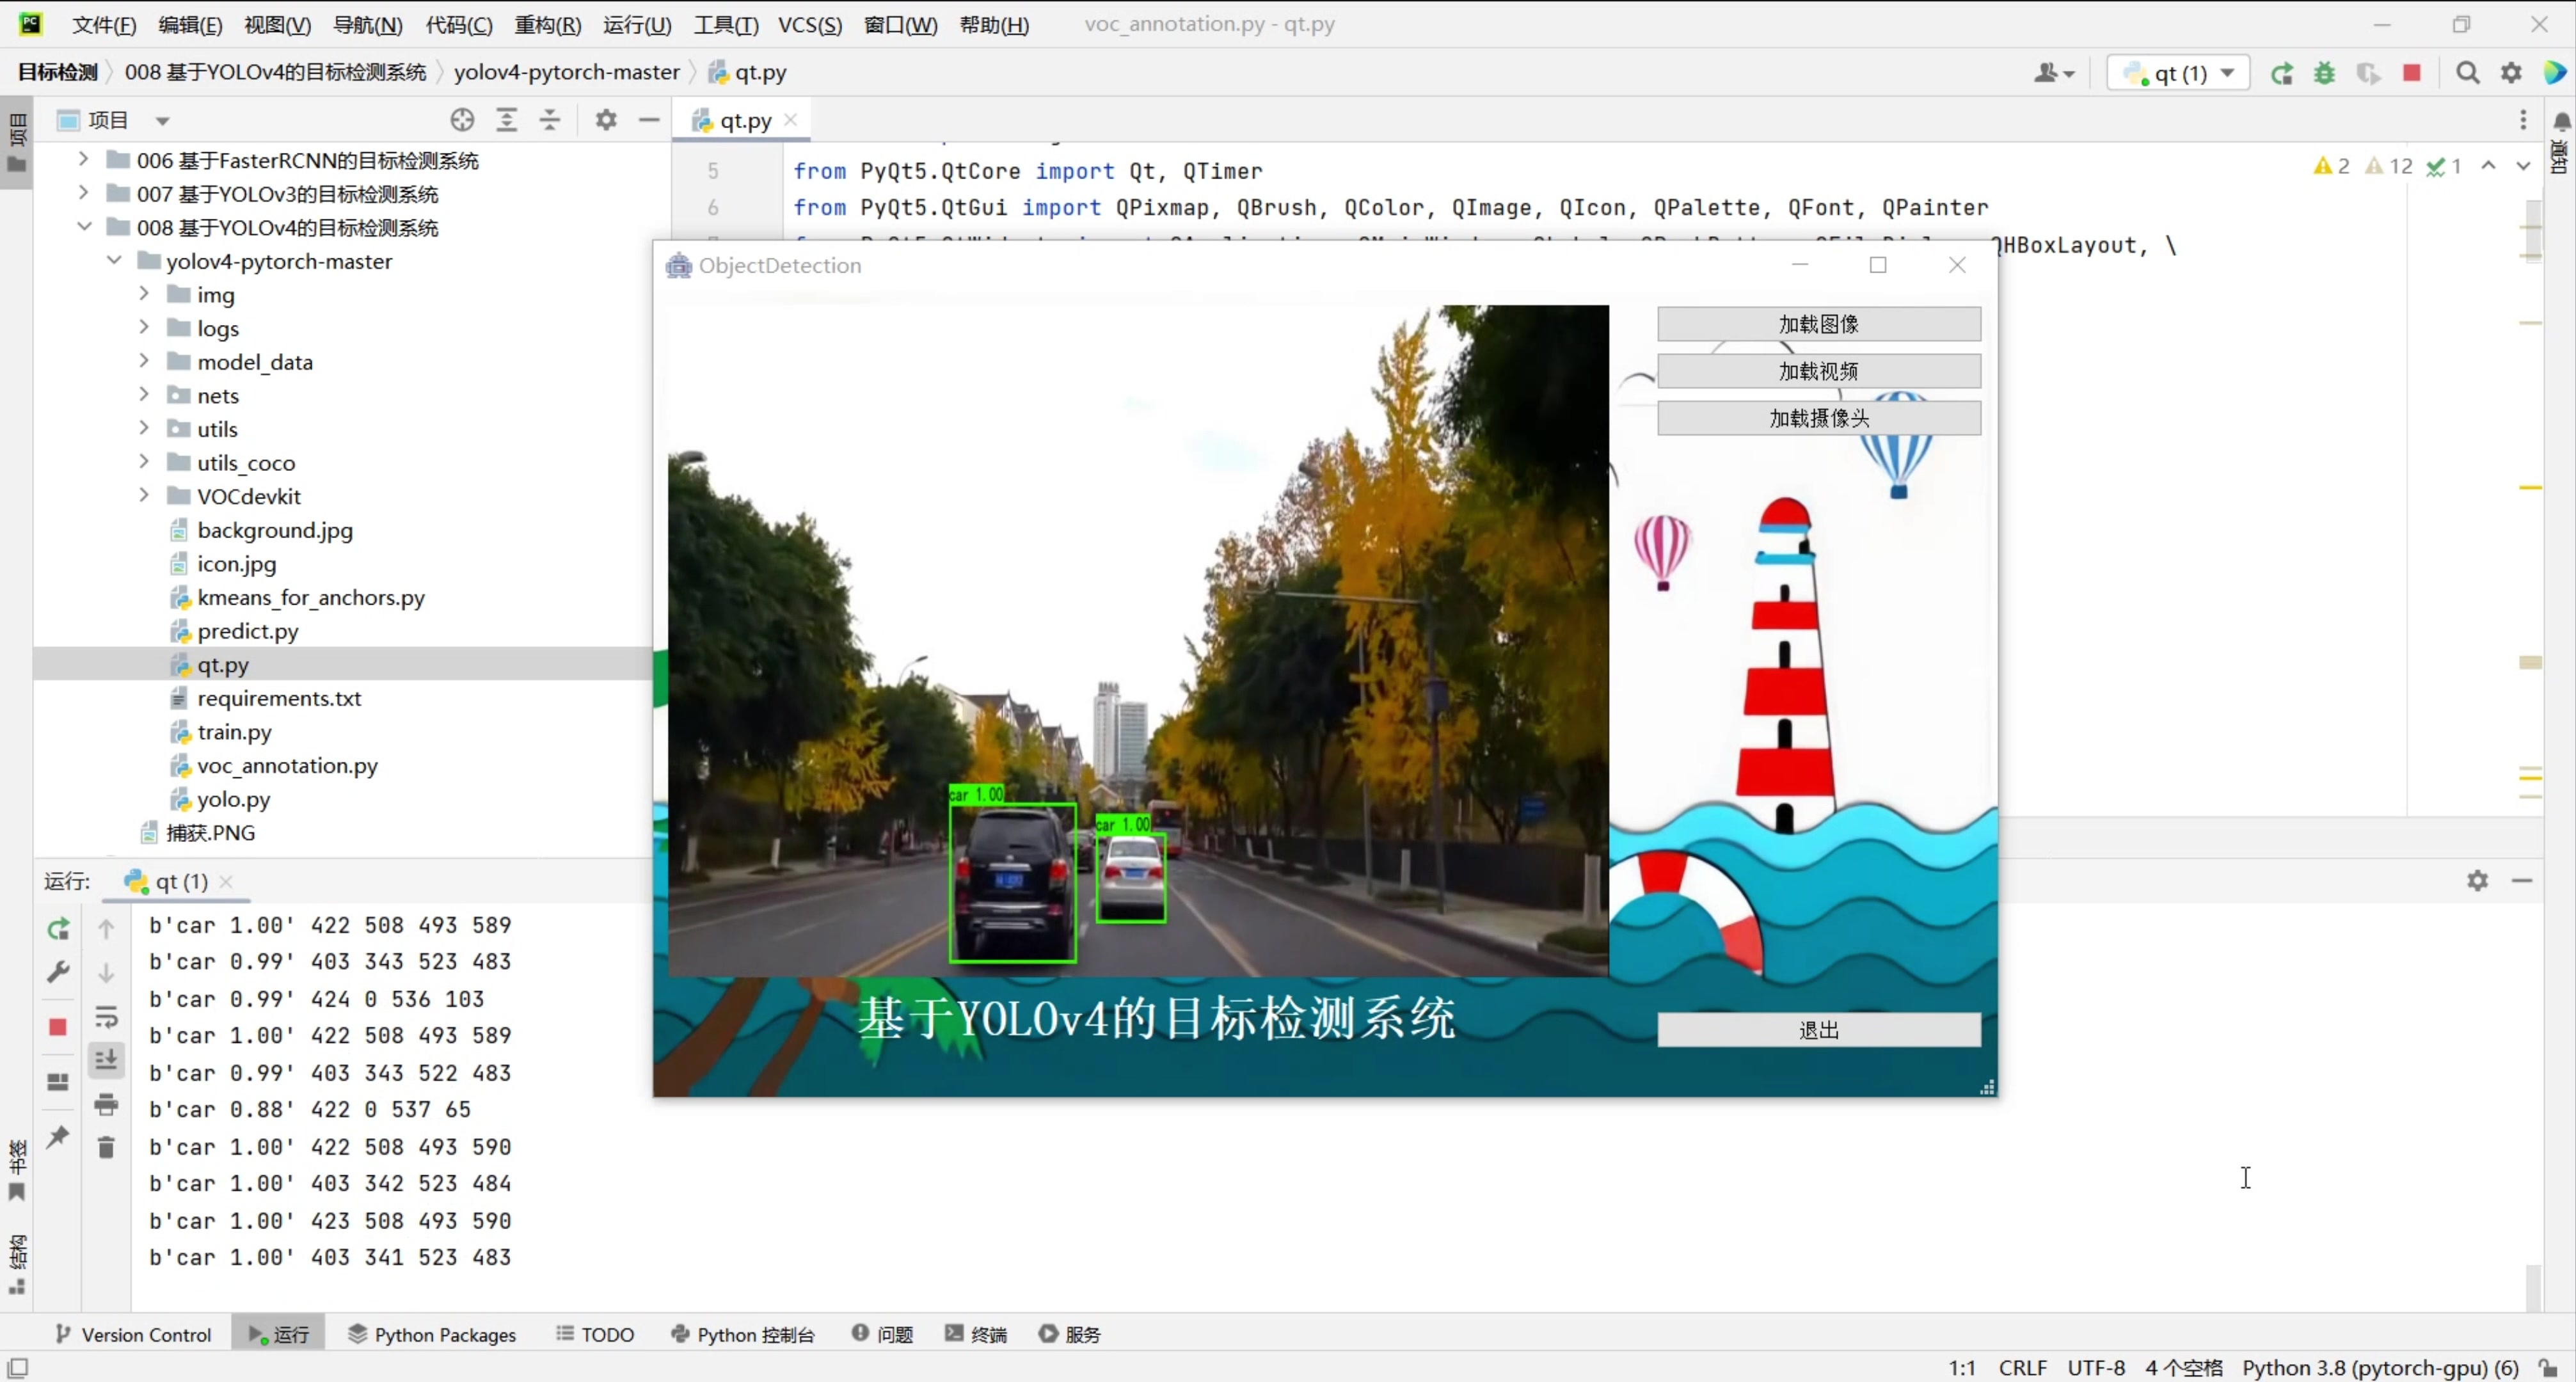The width and height of the screenshot is (2576, 1382).
Task: Open the 运行(U) menu
Action: pyautogui.click(x=637, y=25)
